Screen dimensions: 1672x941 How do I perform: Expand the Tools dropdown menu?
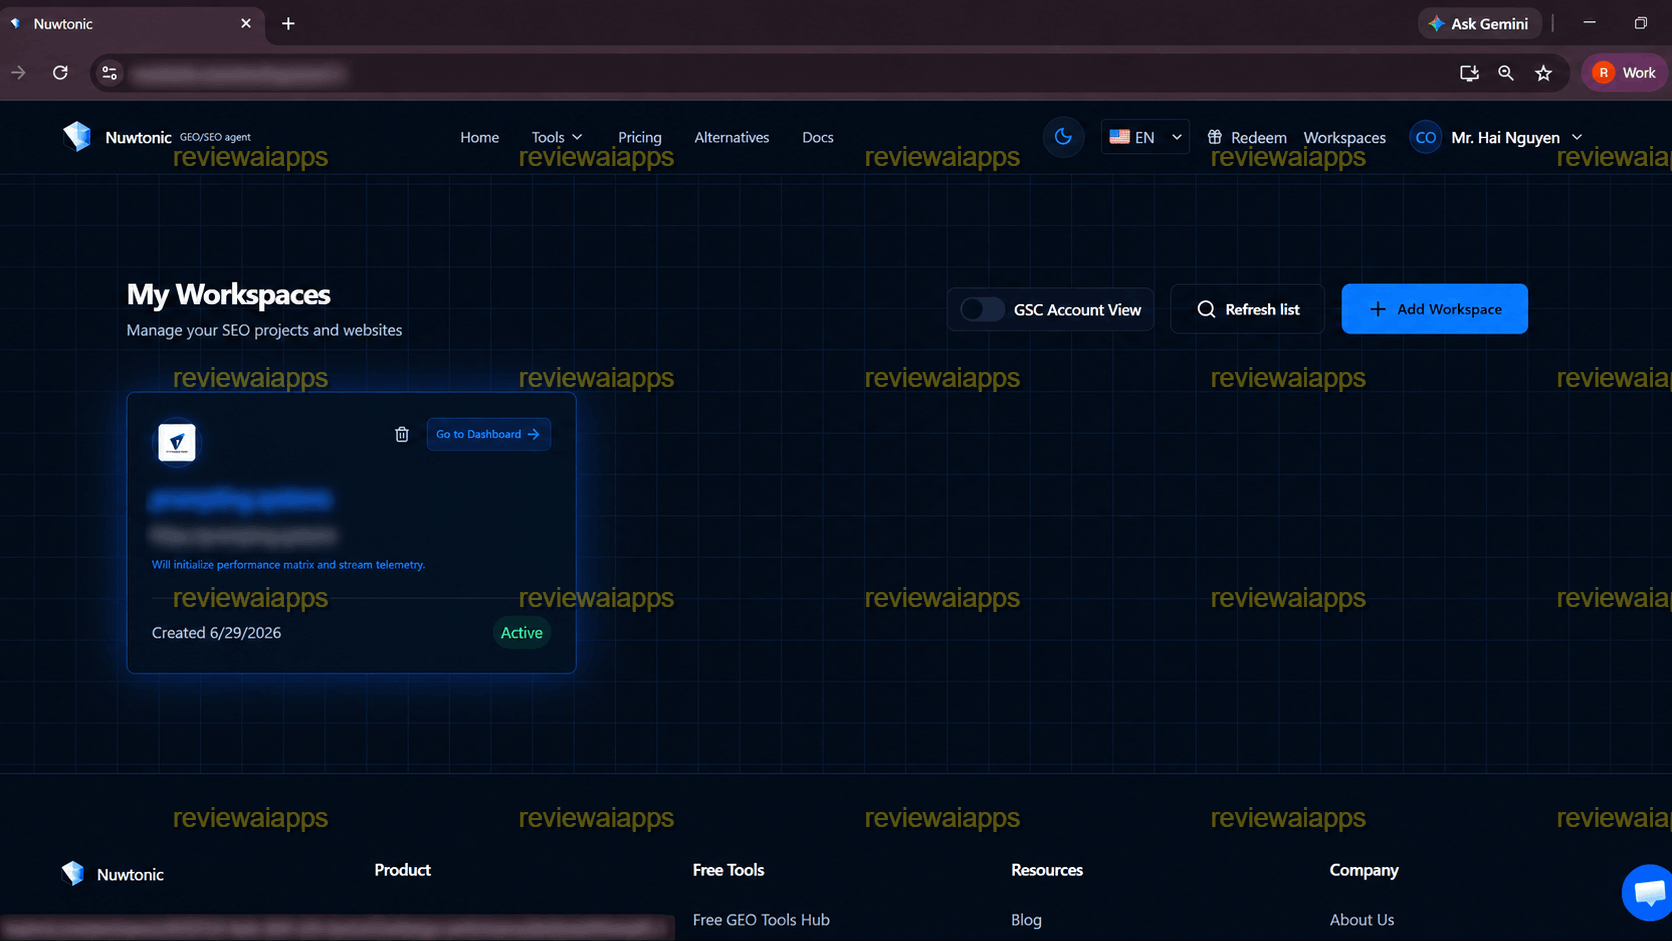pyautogui.click(x=557, y=137)
